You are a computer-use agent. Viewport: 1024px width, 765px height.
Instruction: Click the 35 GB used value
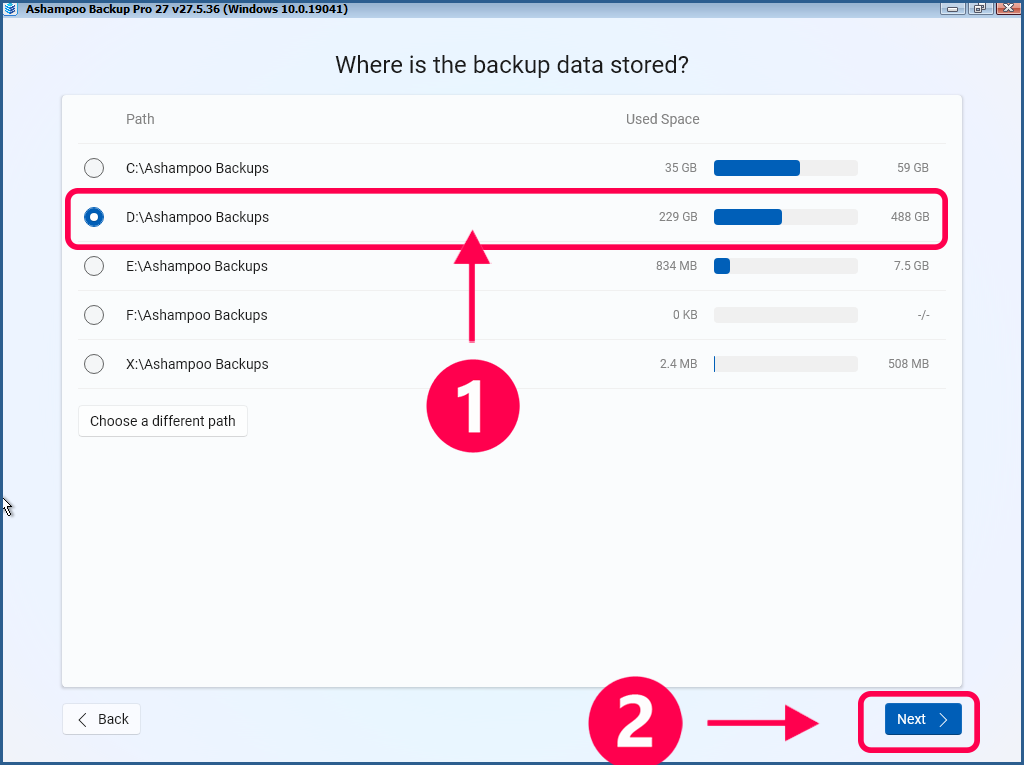tap(680, 168)
